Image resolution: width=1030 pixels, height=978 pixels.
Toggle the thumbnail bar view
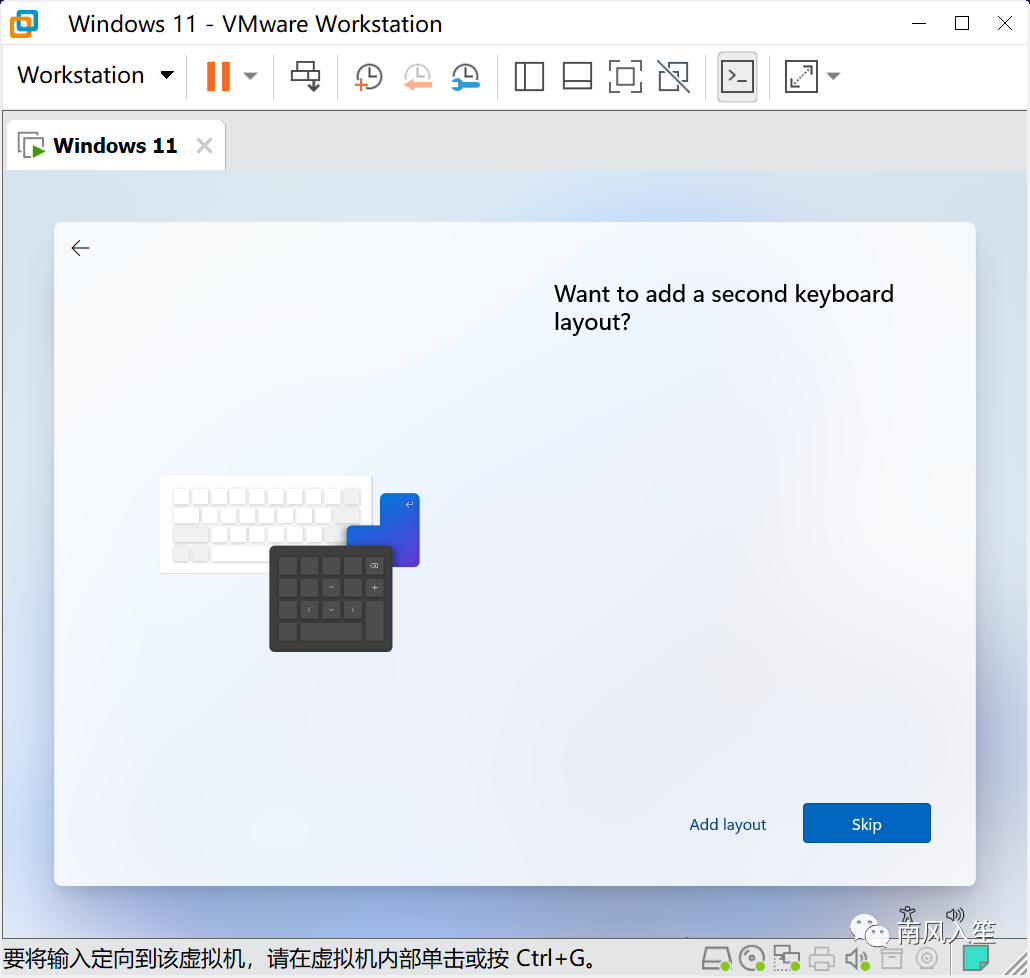(577, 76)
